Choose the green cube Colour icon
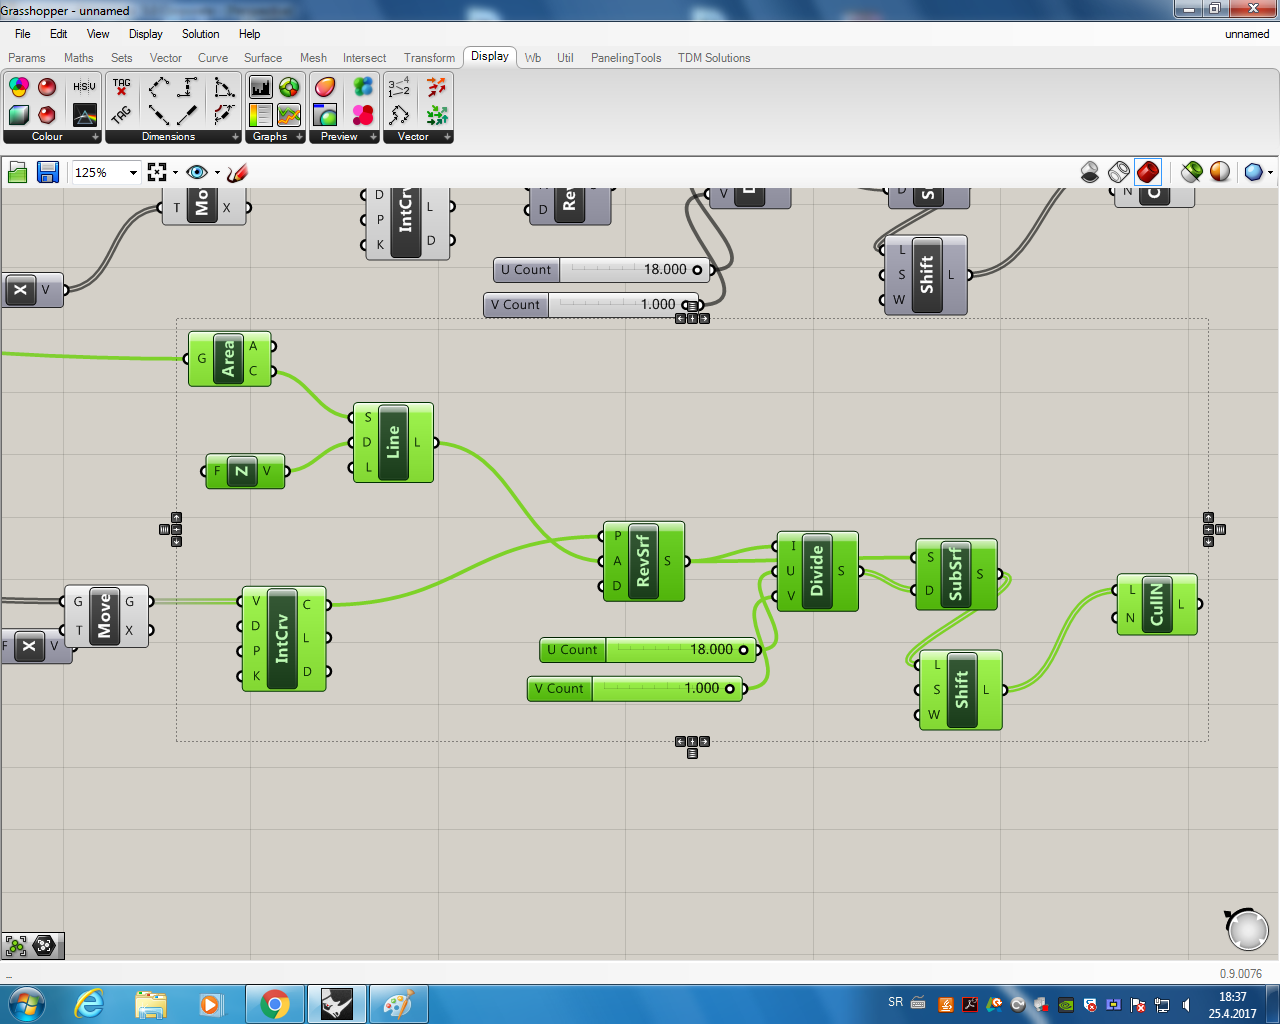The width and height of the screenshot is (1280, 1024). click(x=19, y=115)
